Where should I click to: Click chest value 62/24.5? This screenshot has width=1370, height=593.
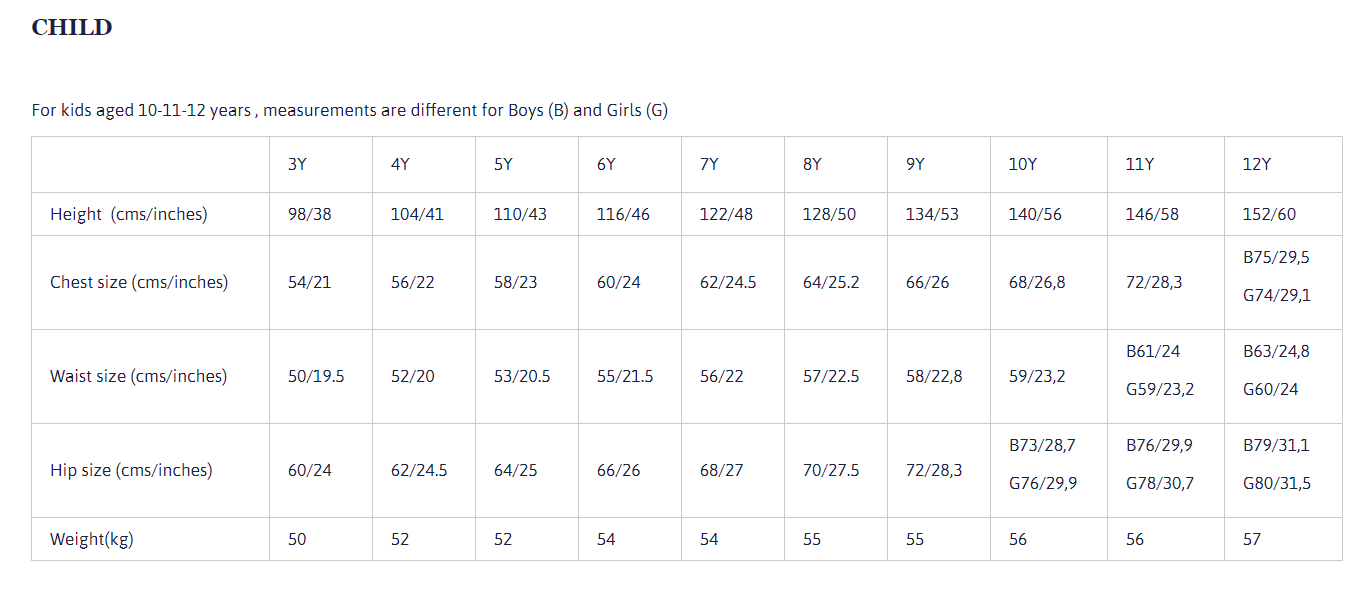point(728,282)
